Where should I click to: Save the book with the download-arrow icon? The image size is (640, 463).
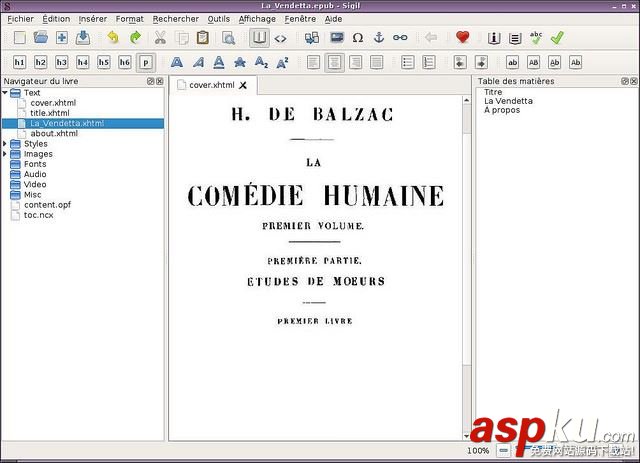[x=83, y=38]
